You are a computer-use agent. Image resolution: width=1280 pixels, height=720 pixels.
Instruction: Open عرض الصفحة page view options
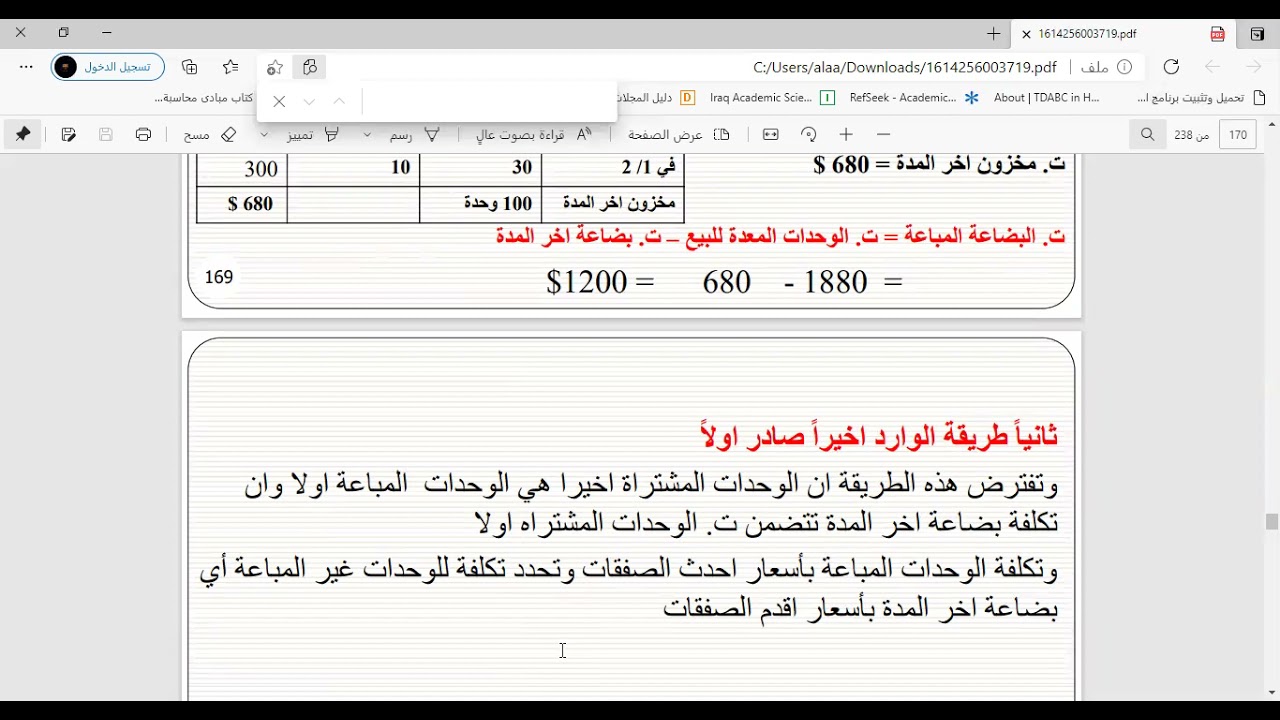click(x=679, y=134)
